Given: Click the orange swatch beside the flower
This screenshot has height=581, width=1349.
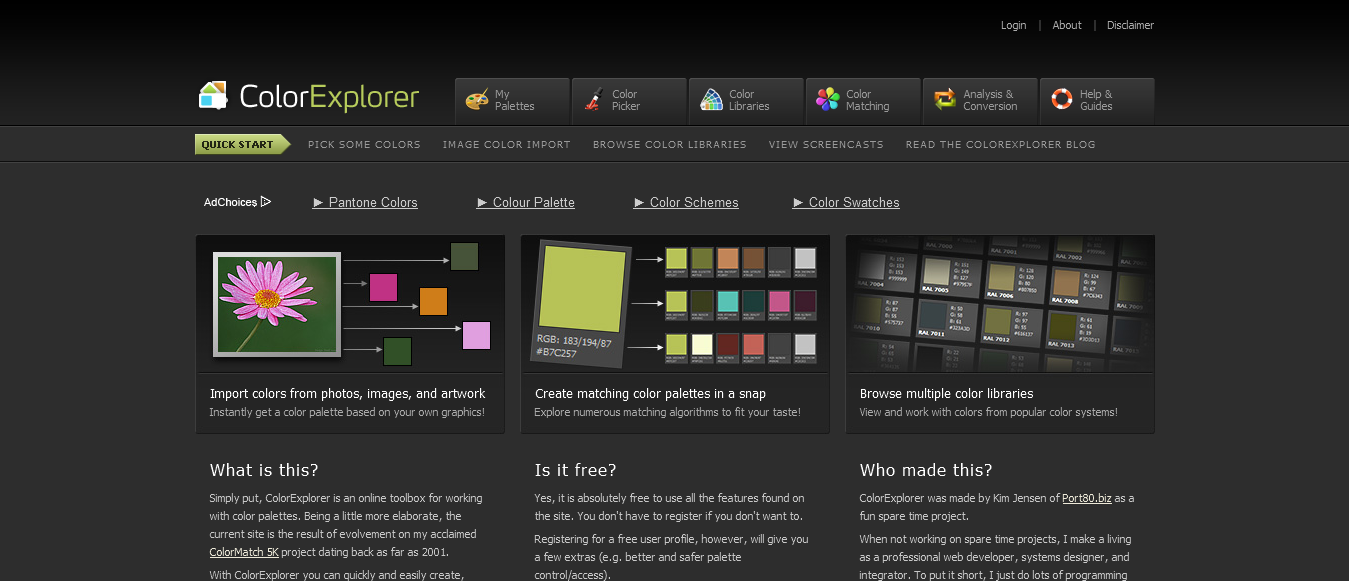Looking at the screenshot, I should click(x=433, y=301).
